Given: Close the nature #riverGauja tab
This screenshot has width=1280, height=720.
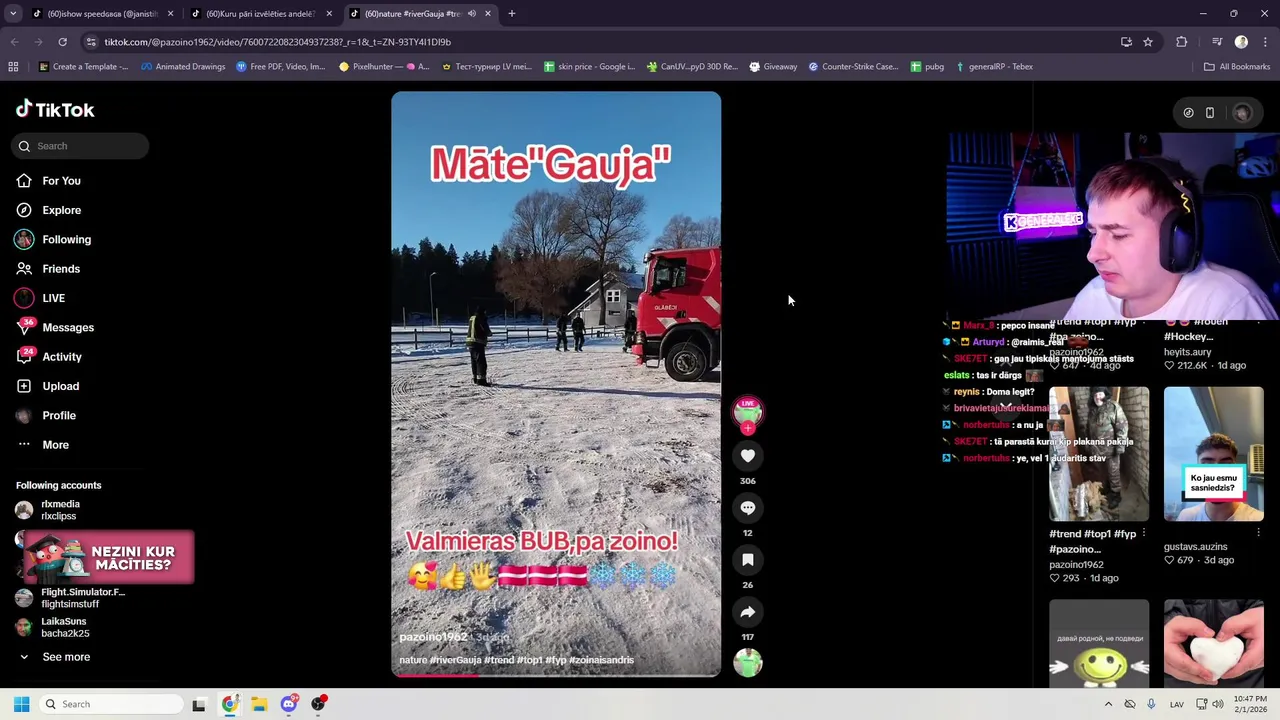Looking at the screenshot, I should (x=488, y=14).
